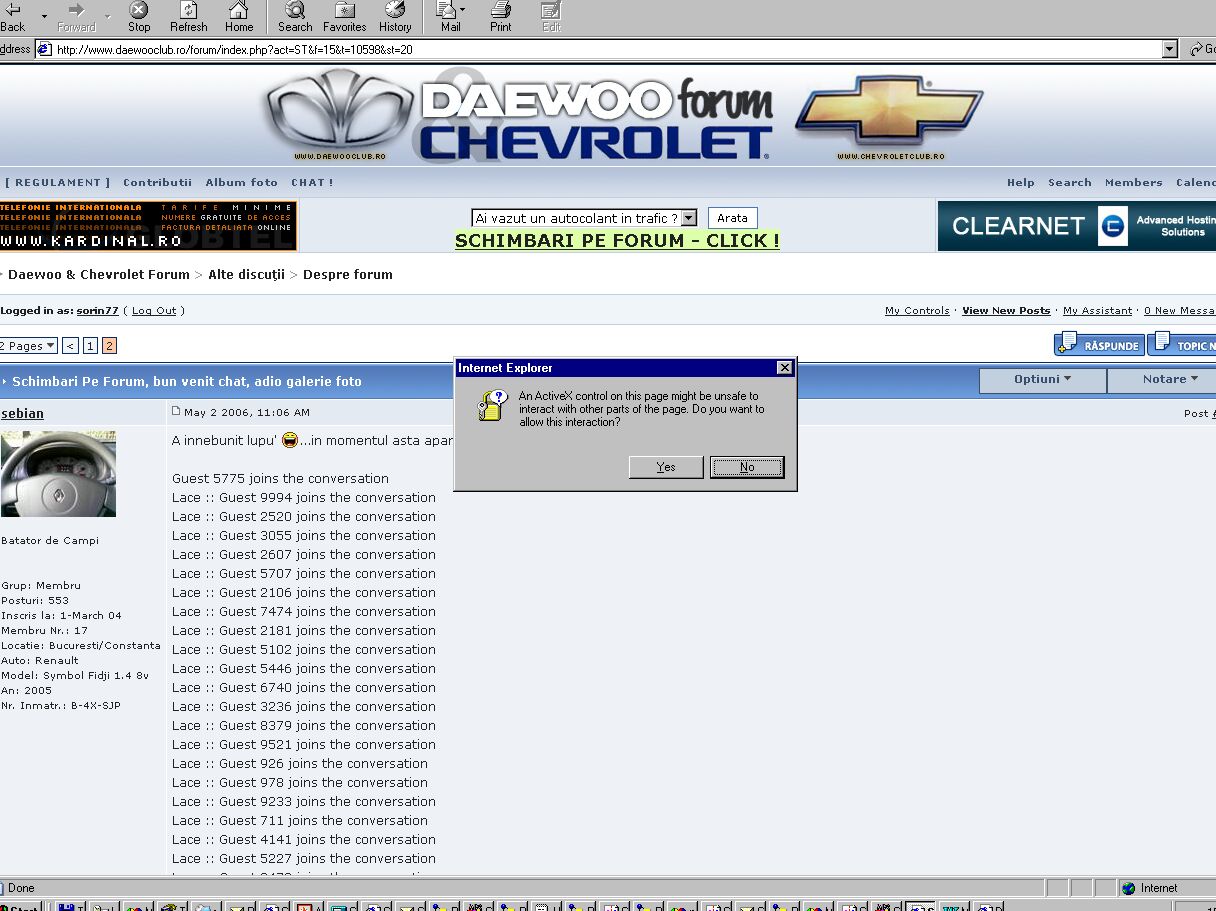The image size is (1216, 911).
Task: Click the lock warning icon in dialog
Action: (492, 405)
